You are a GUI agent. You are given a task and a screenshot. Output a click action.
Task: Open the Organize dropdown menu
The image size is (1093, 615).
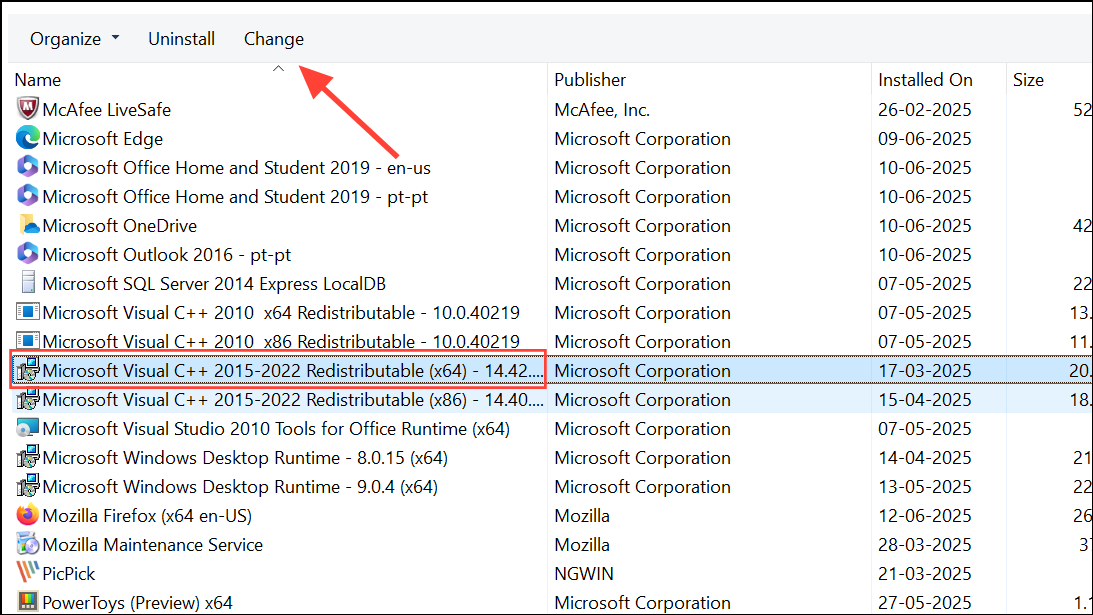tap(75, 39)
